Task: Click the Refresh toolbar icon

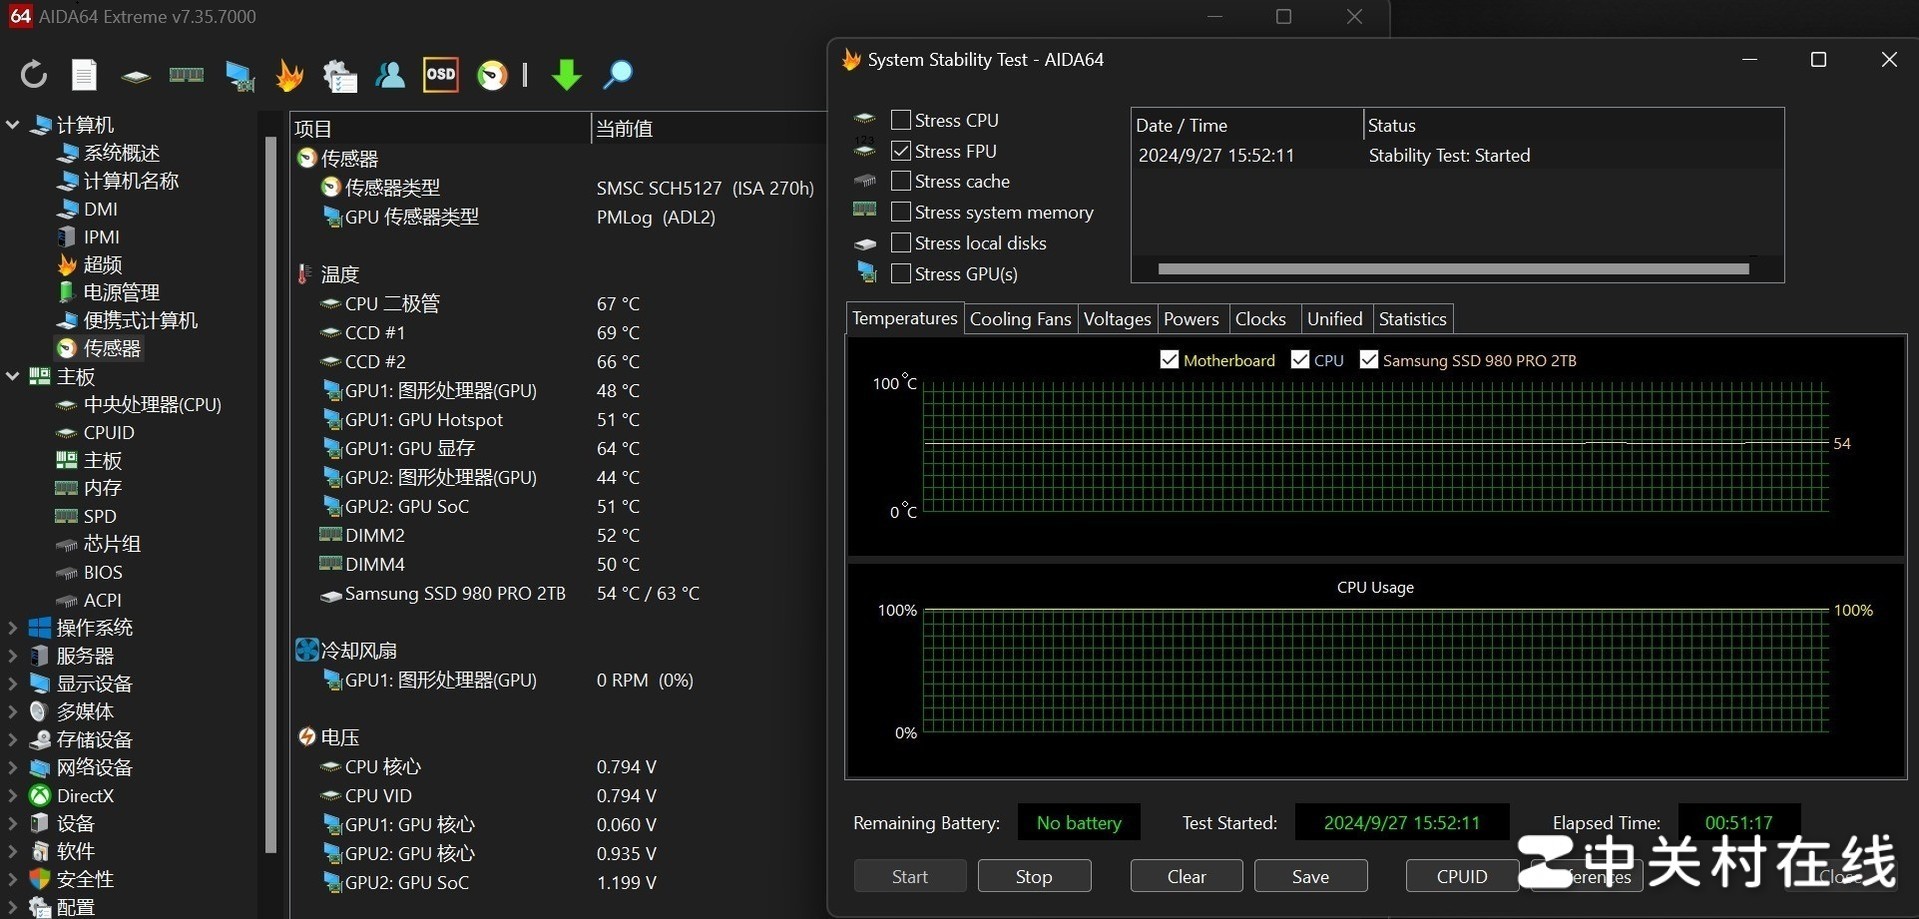Action: 34,74
